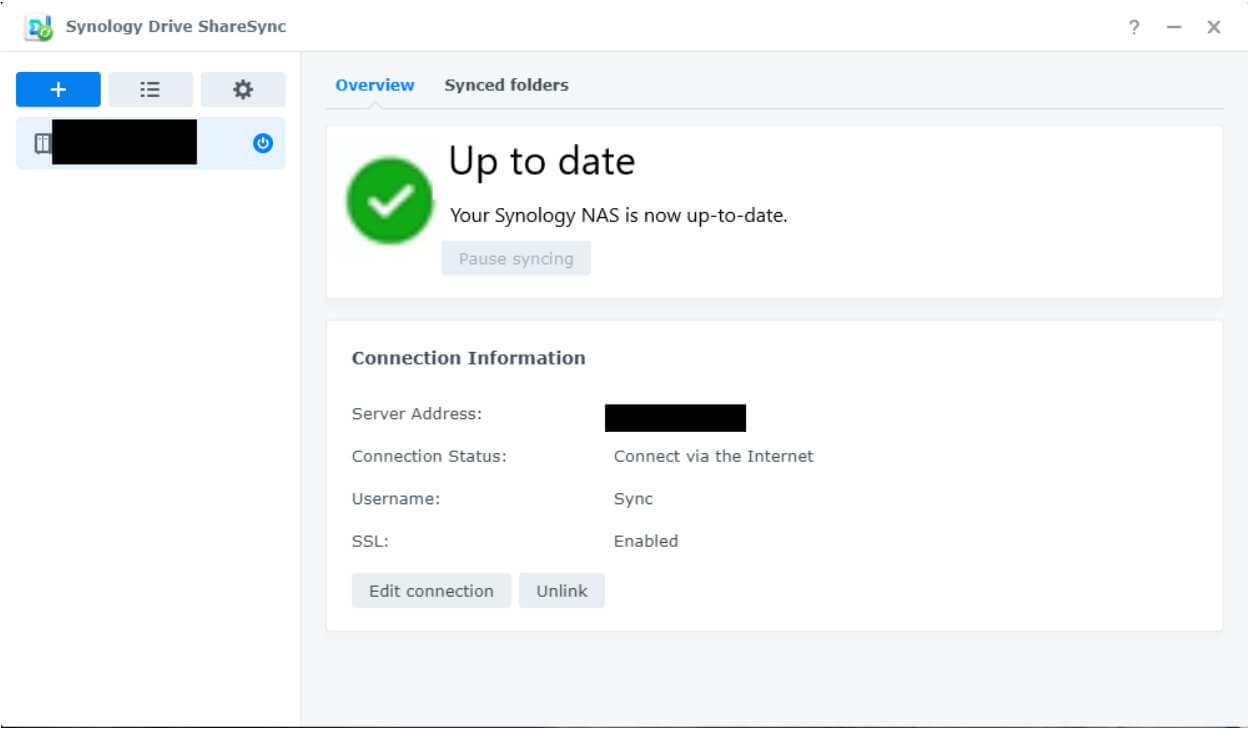Switch to the Synced folders tab
The height and width of the screenshot is (729, 1248).
point(506,85)
